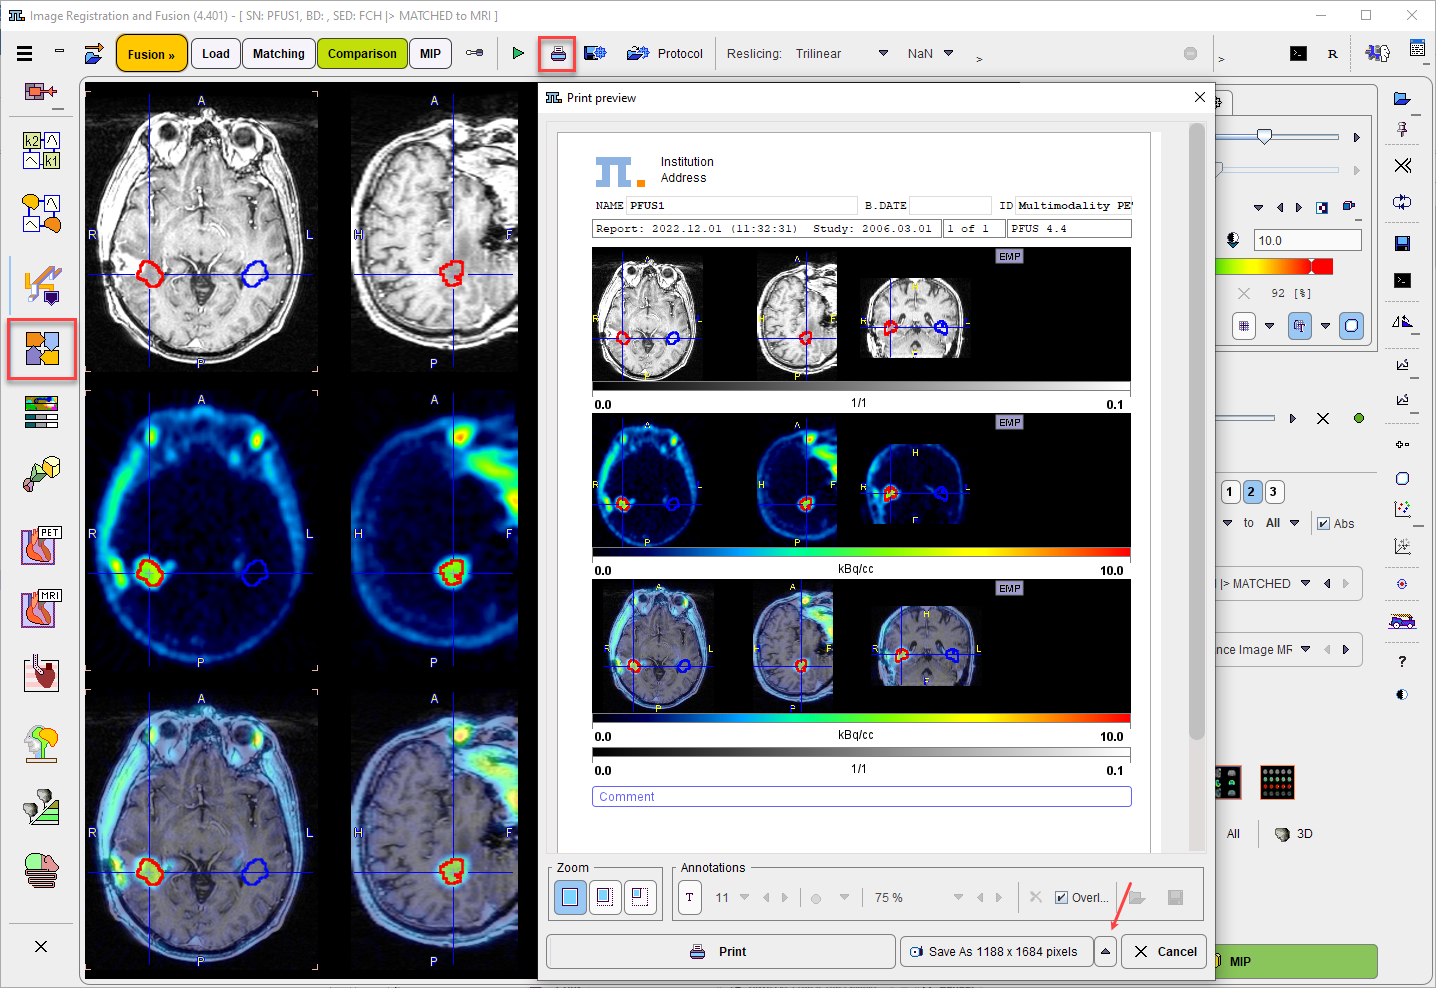The image size is (1436, 988).
Task: Open the reference image MR dropdown
Action: tap(1305, 649)
